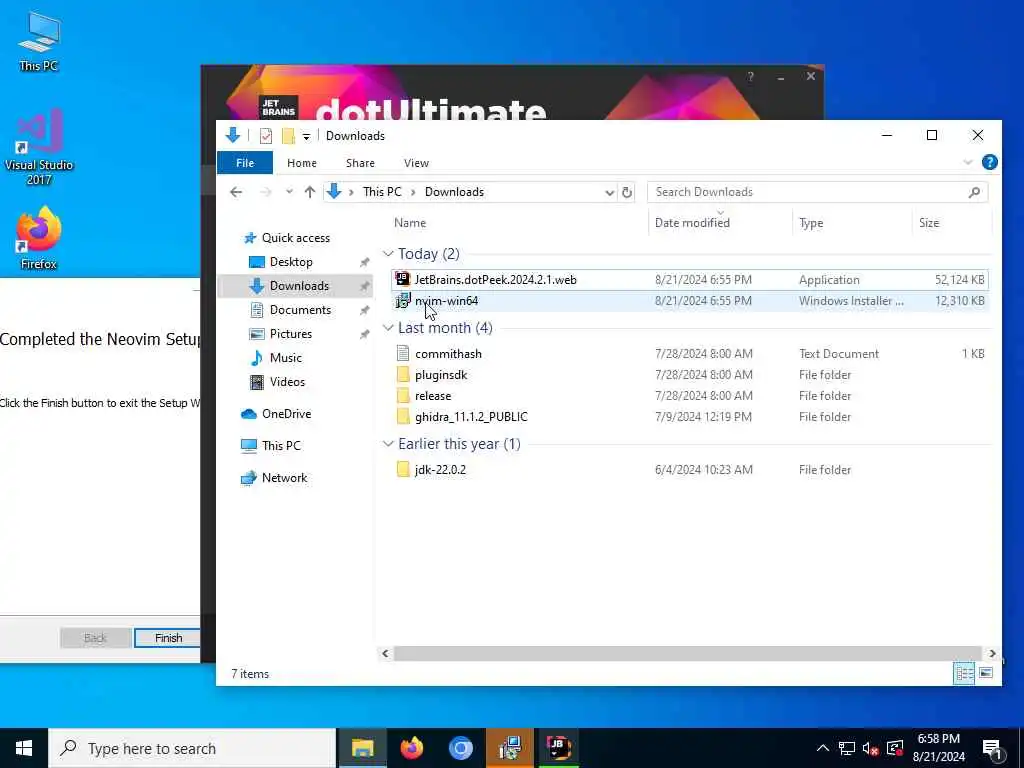Select This PC in the navigation pane
Image resolution: width=1024 pixels, height=768 pixels.
coord(281,446)
